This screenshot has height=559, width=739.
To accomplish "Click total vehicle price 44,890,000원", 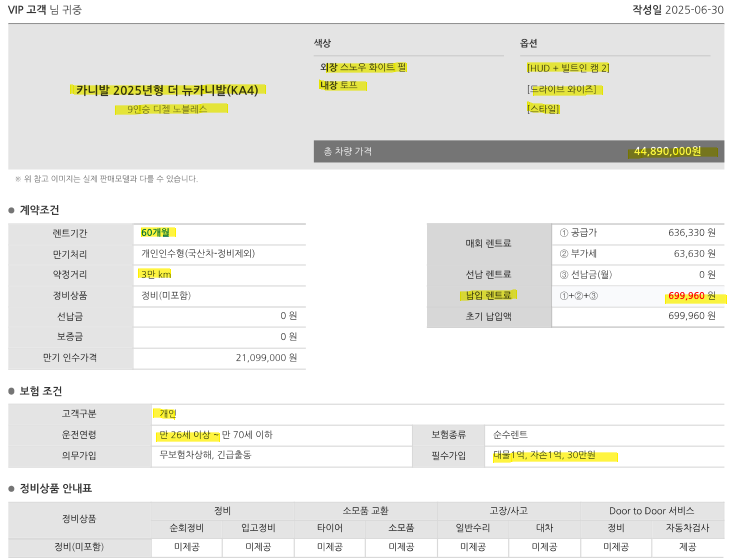I will tap(667, 151).
